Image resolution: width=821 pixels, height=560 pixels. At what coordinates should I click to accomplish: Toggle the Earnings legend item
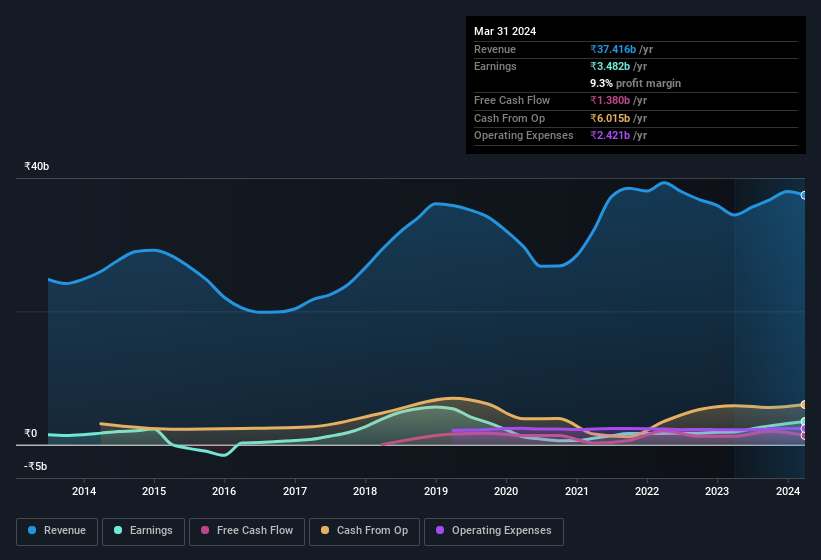click(x=143, y=531)
